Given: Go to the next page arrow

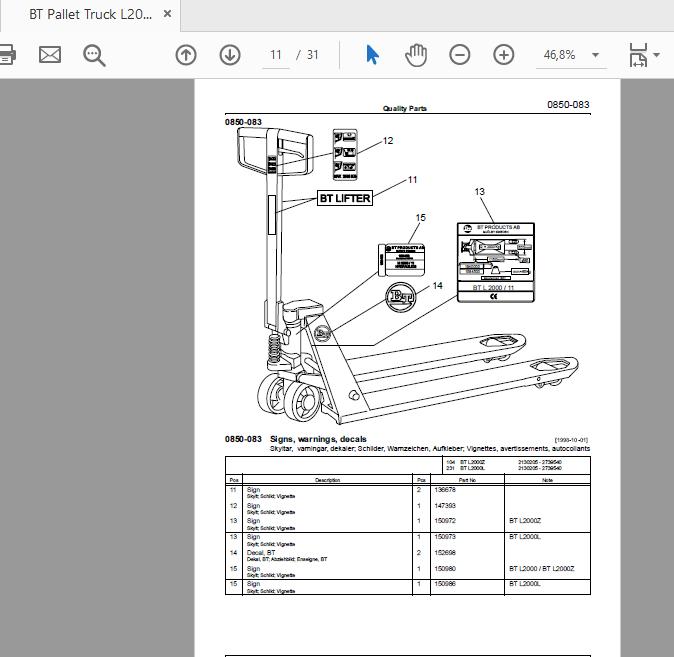Looking at the screenshot, I should (230, 55).
